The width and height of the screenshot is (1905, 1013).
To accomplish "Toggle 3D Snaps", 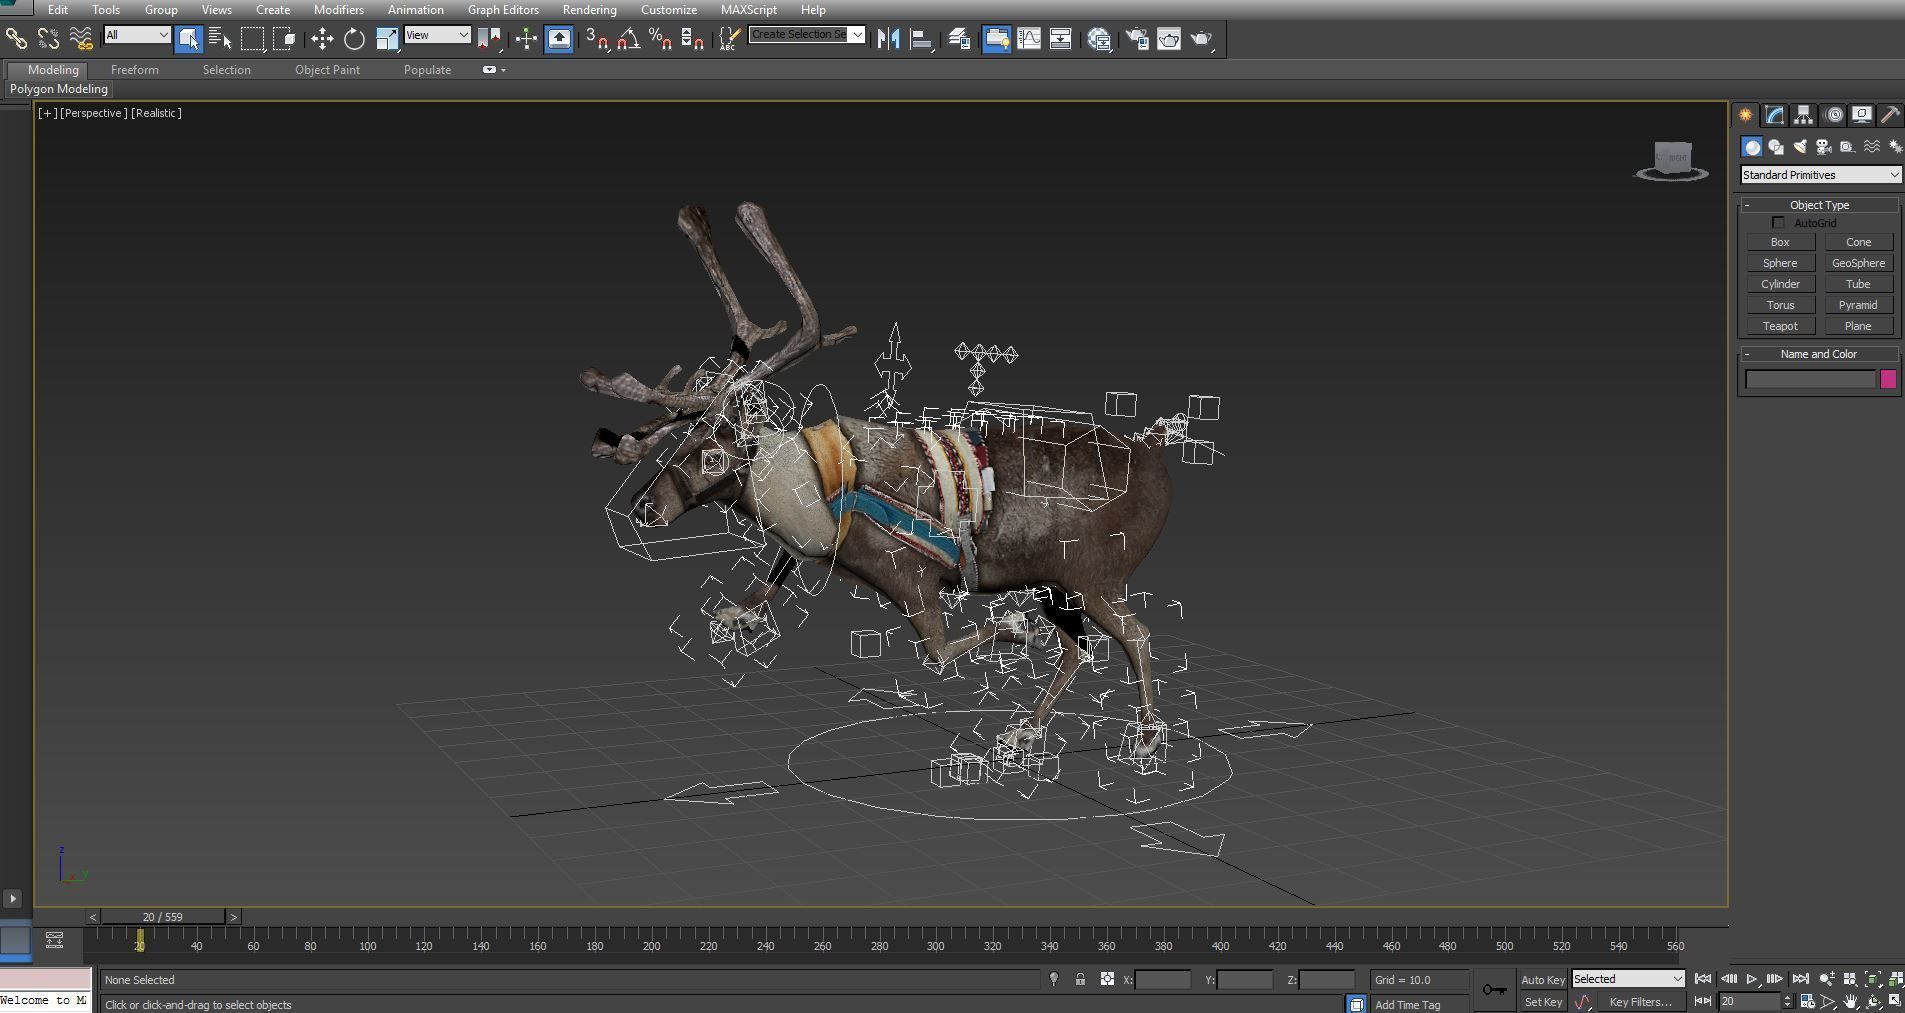I will click(x=597, y=39).
